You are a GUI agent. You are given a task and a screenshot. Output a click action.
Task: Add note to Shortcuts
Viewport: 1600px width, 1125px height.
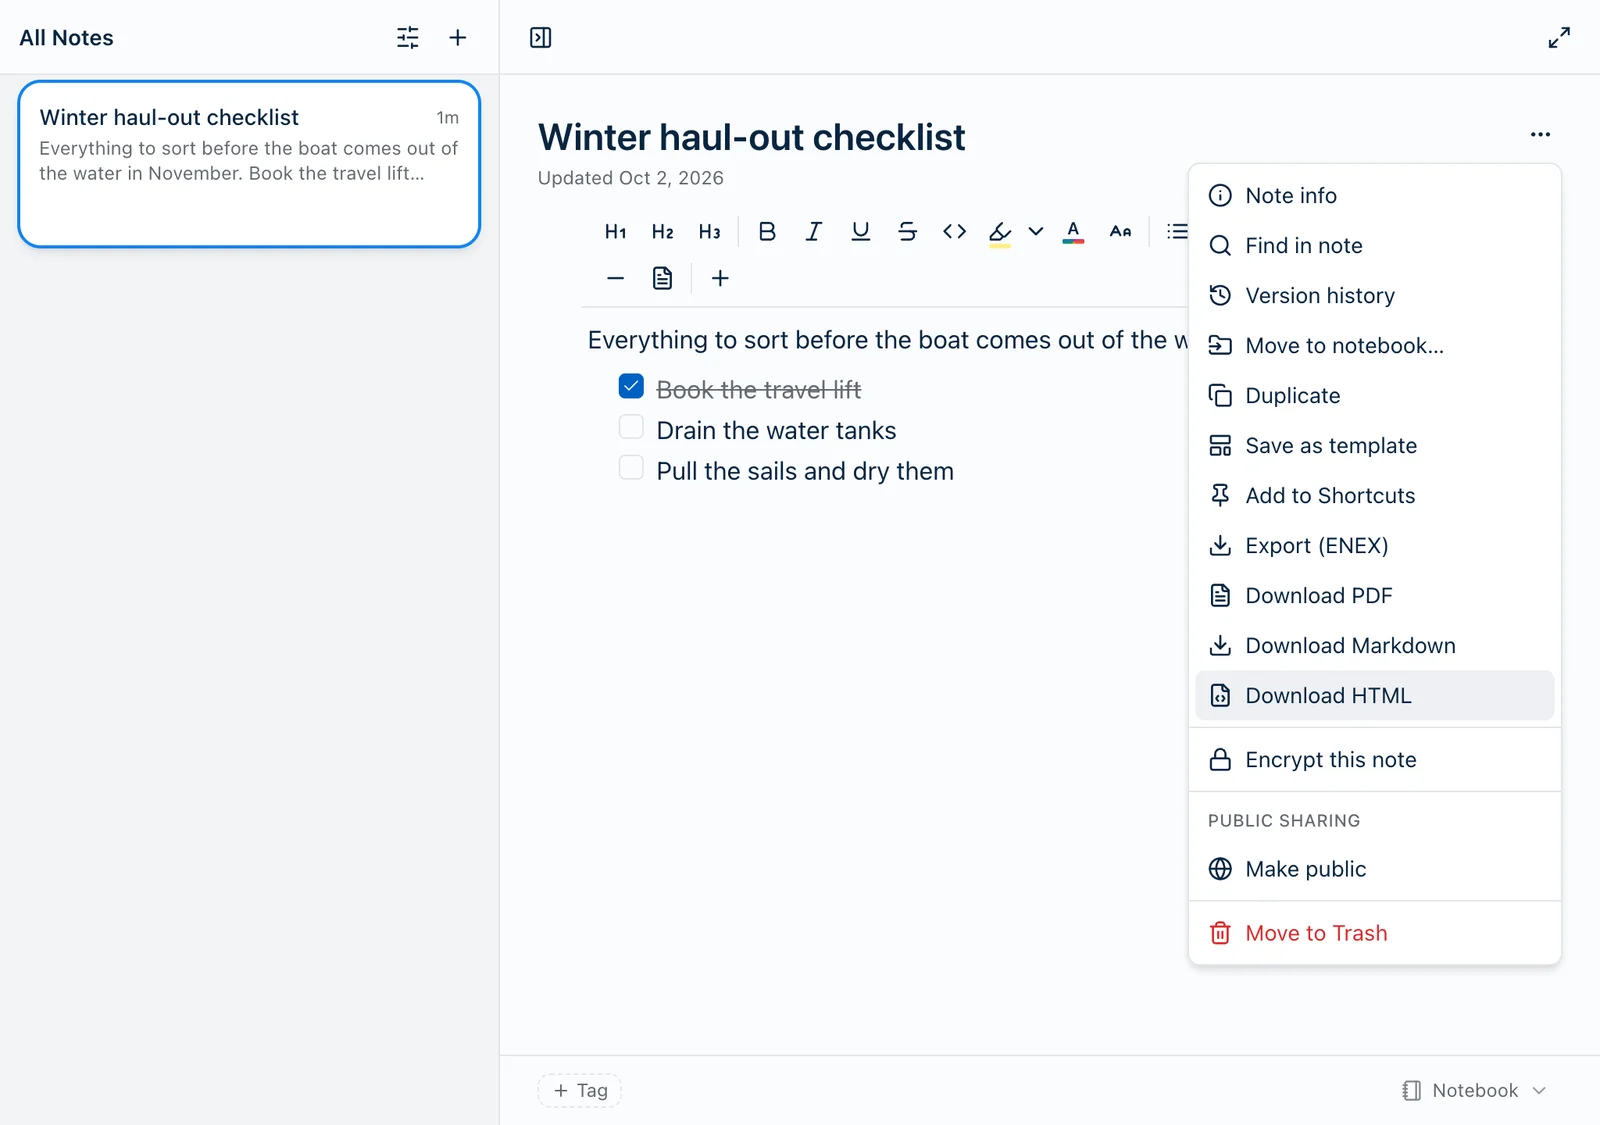(x=1374, y=496)
